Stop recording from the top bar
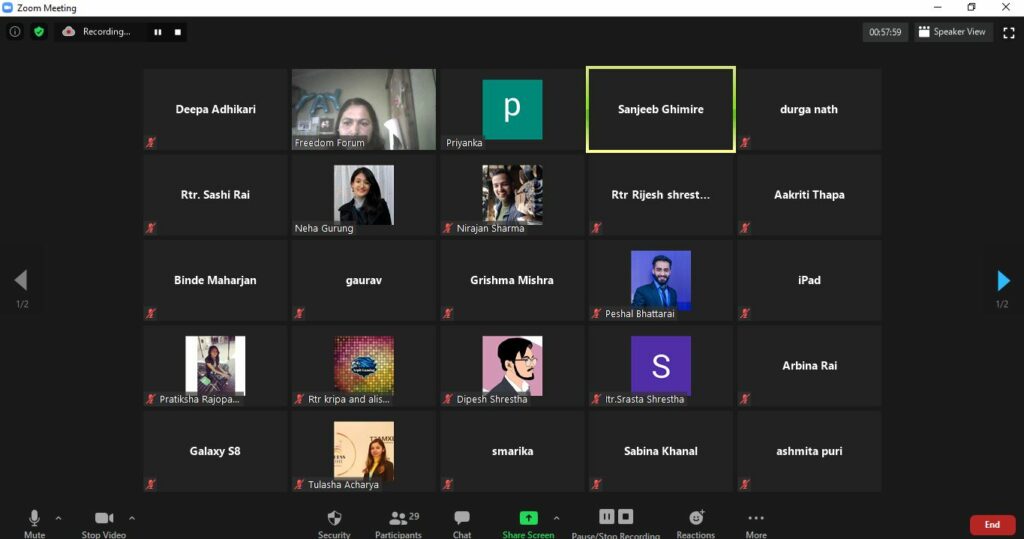The height and width of the screenshot is (539, 1024). 178,32
